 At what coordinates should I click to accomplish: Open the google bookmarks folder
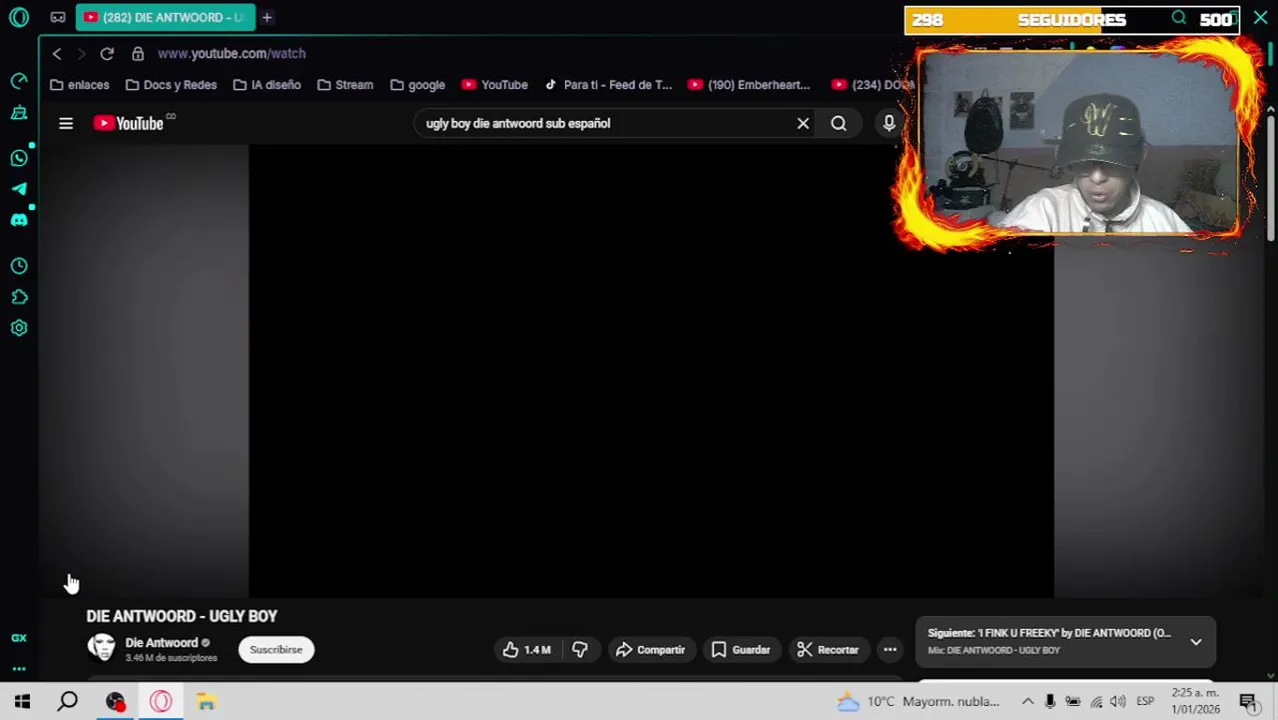(x=418, y=85)
